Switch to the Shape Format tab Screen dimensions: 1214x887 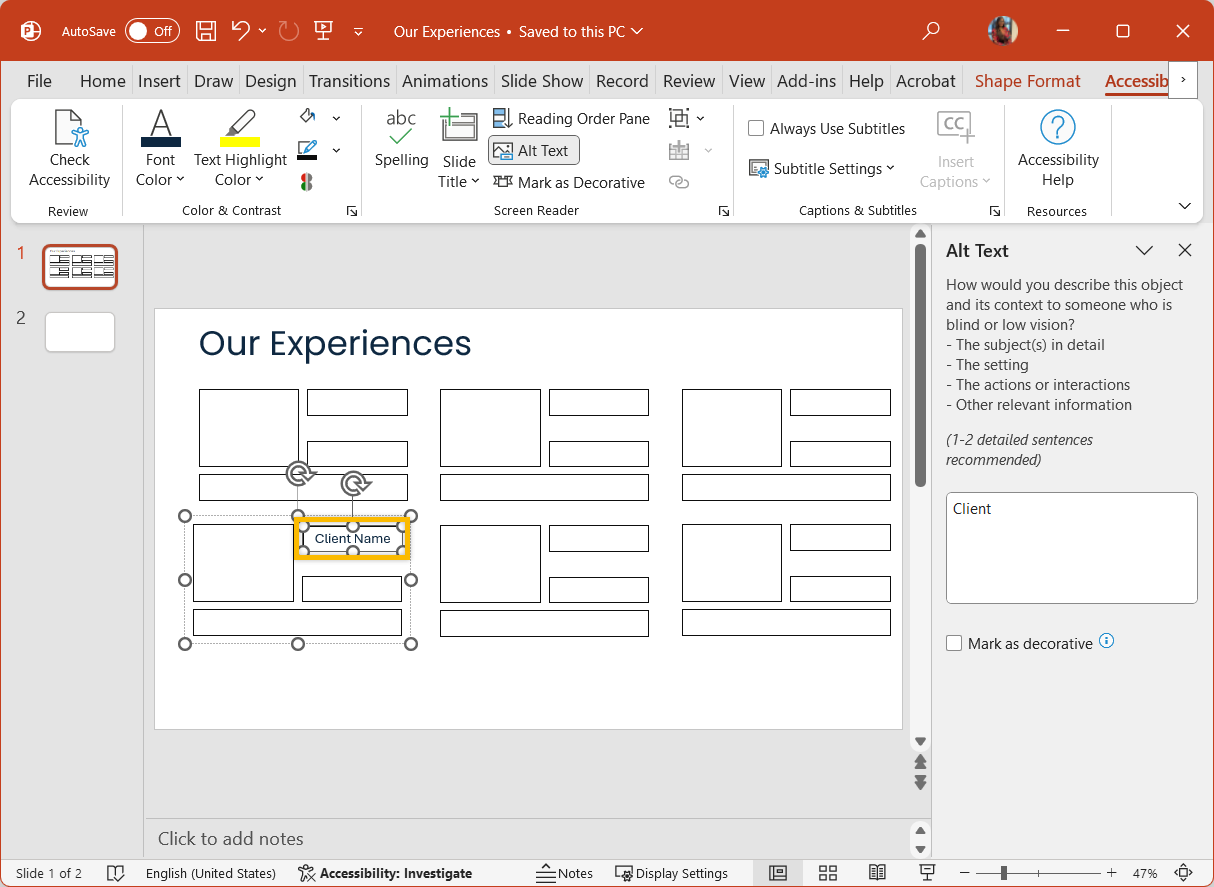tap(1027, 81)
